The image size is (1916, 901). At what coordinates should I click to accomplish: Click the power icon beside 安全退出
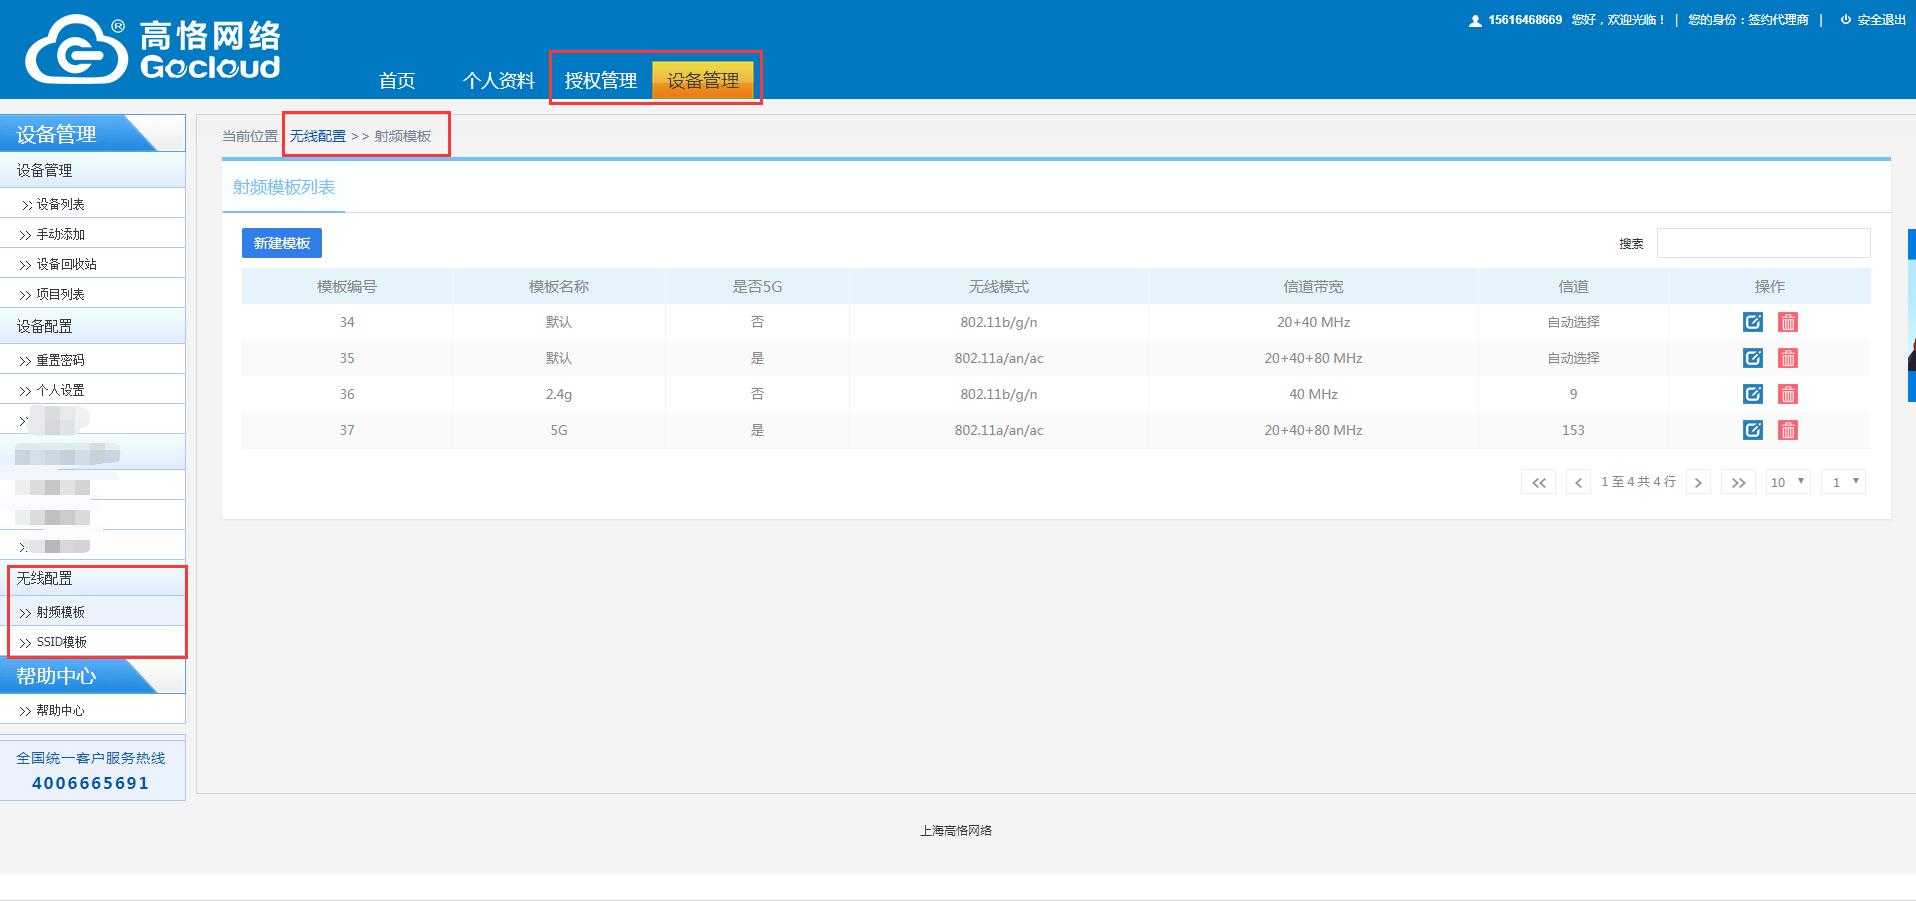pyautogui.click(x=1845, y=20)
